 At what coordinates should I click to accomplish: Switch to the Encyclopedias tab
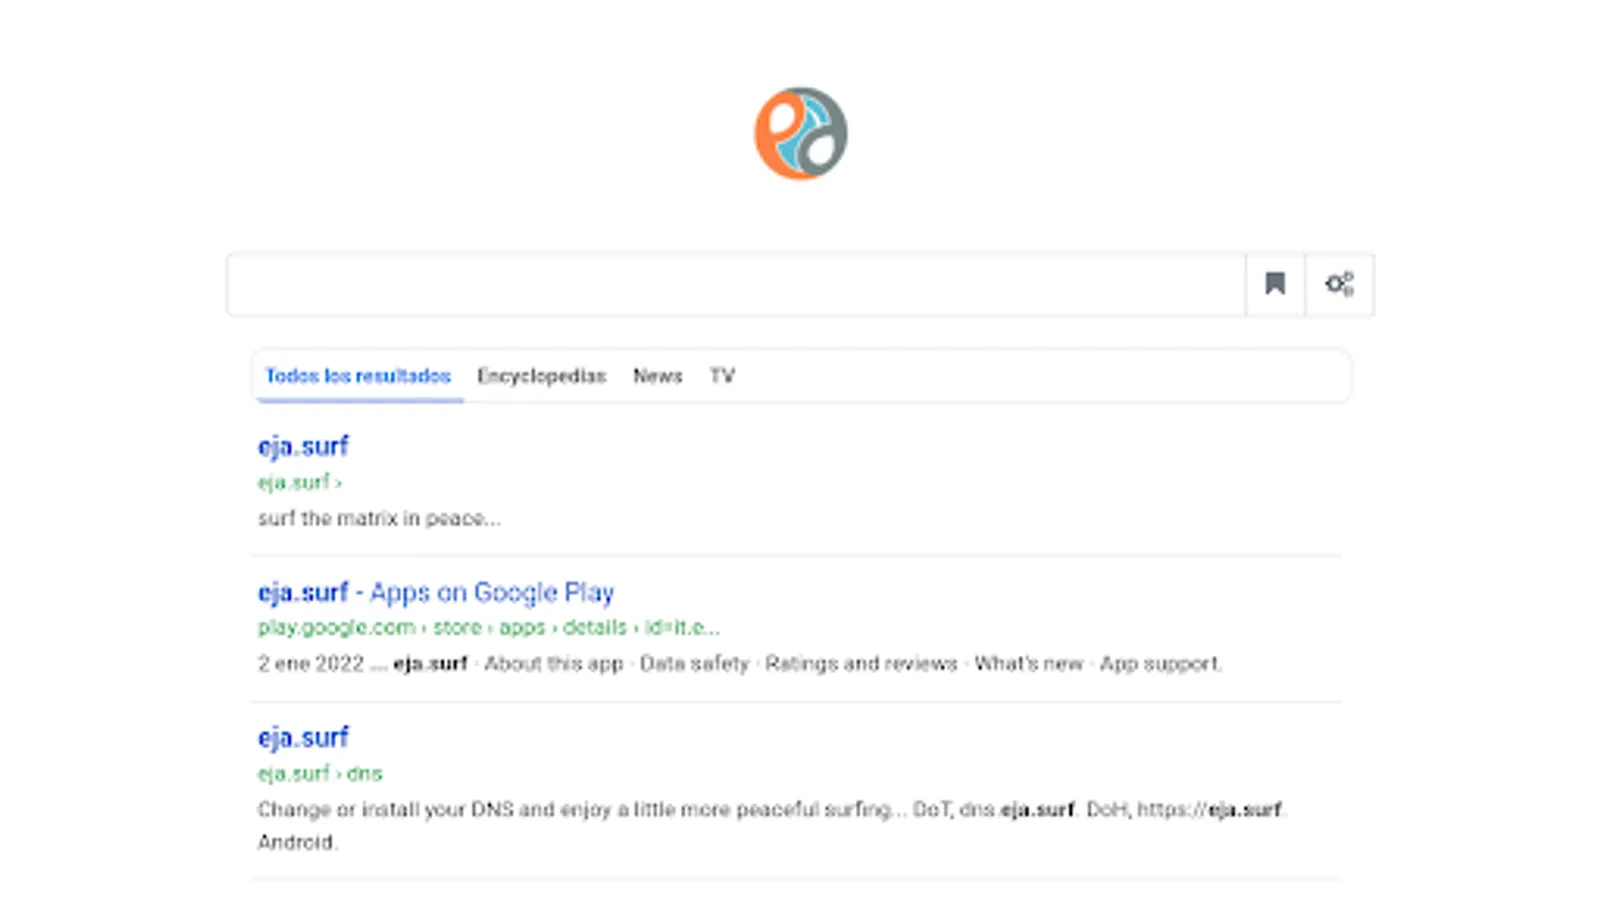tap(541, 376)
